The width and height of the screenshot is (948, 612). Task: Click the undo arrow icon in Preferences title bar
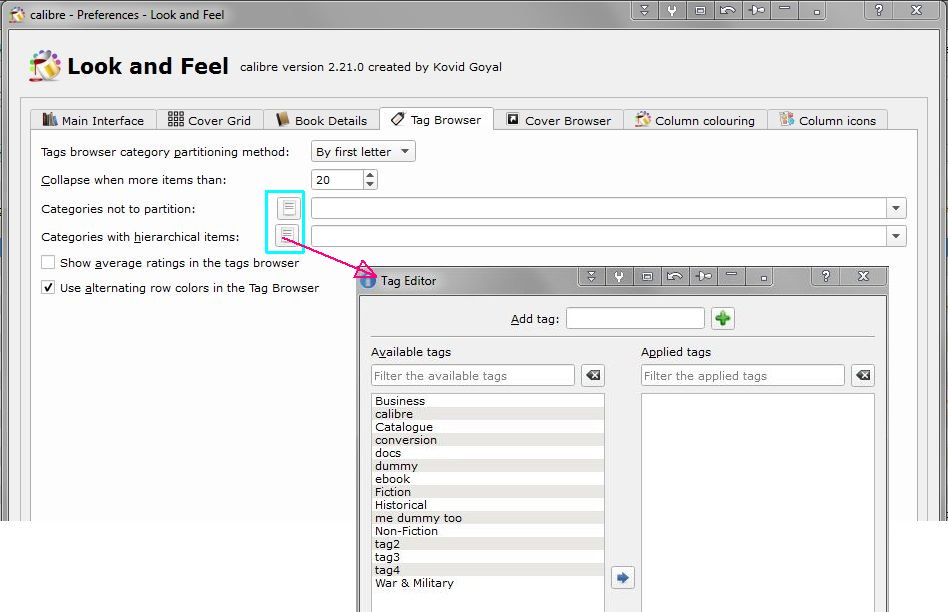tap(728, 10)
